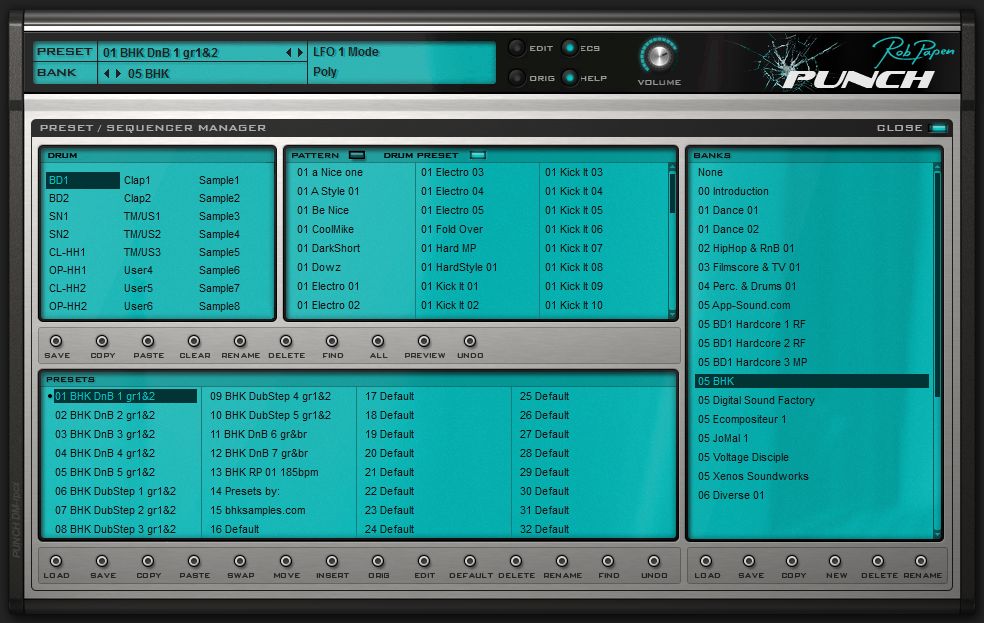Click the drum DELETE knob button

[286, 341]
